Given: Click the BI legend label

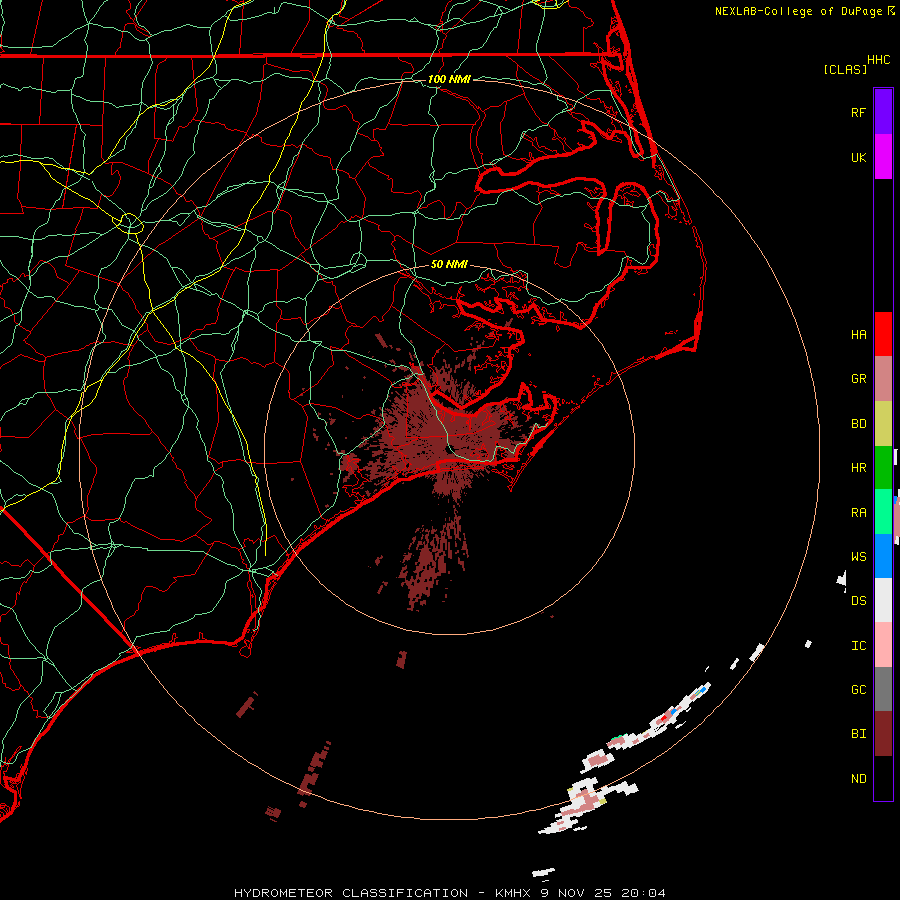Looking at the screenshot, I should coord(858,734).
